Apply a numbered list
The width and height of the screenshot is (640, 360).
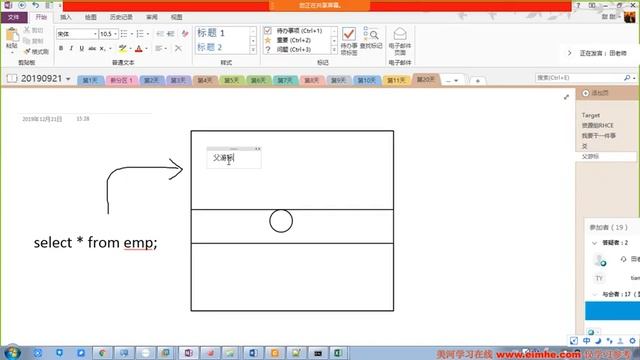pyautogui.click(x=140, y=34)
